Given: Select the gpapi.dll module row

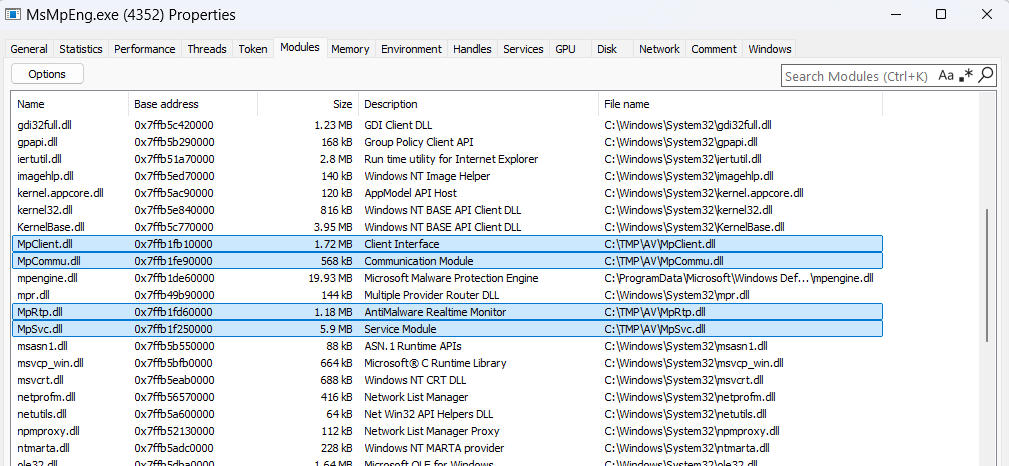Looking at the screenshot, I should [x=447, y=142].
